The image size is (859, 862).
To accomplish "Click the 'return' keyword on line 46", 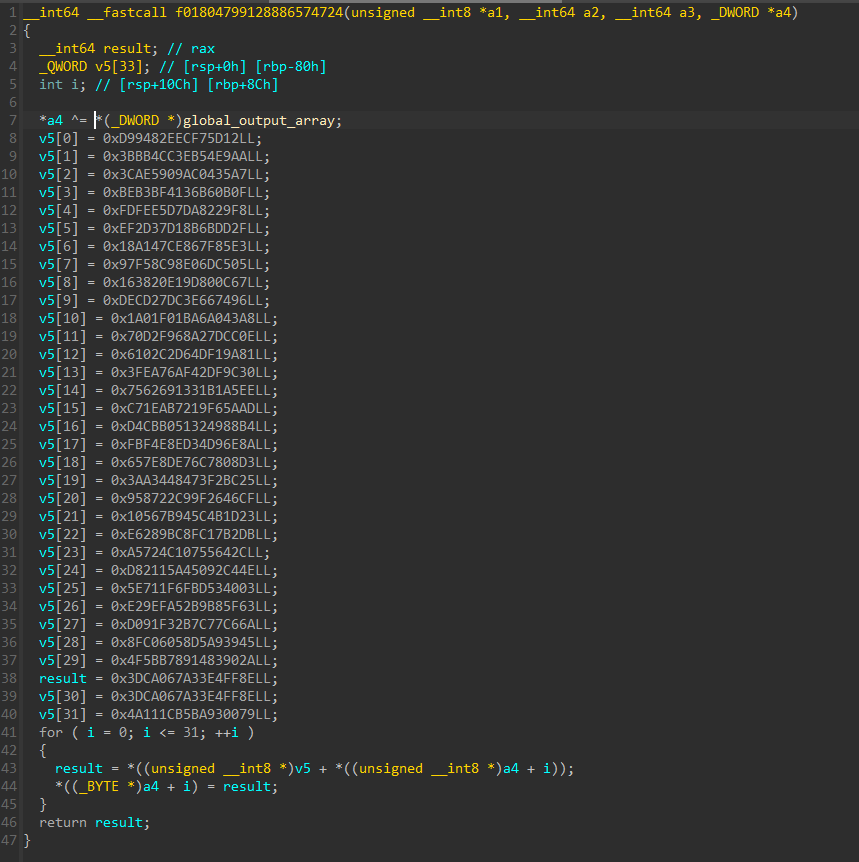I will click(x=63, y=822).
